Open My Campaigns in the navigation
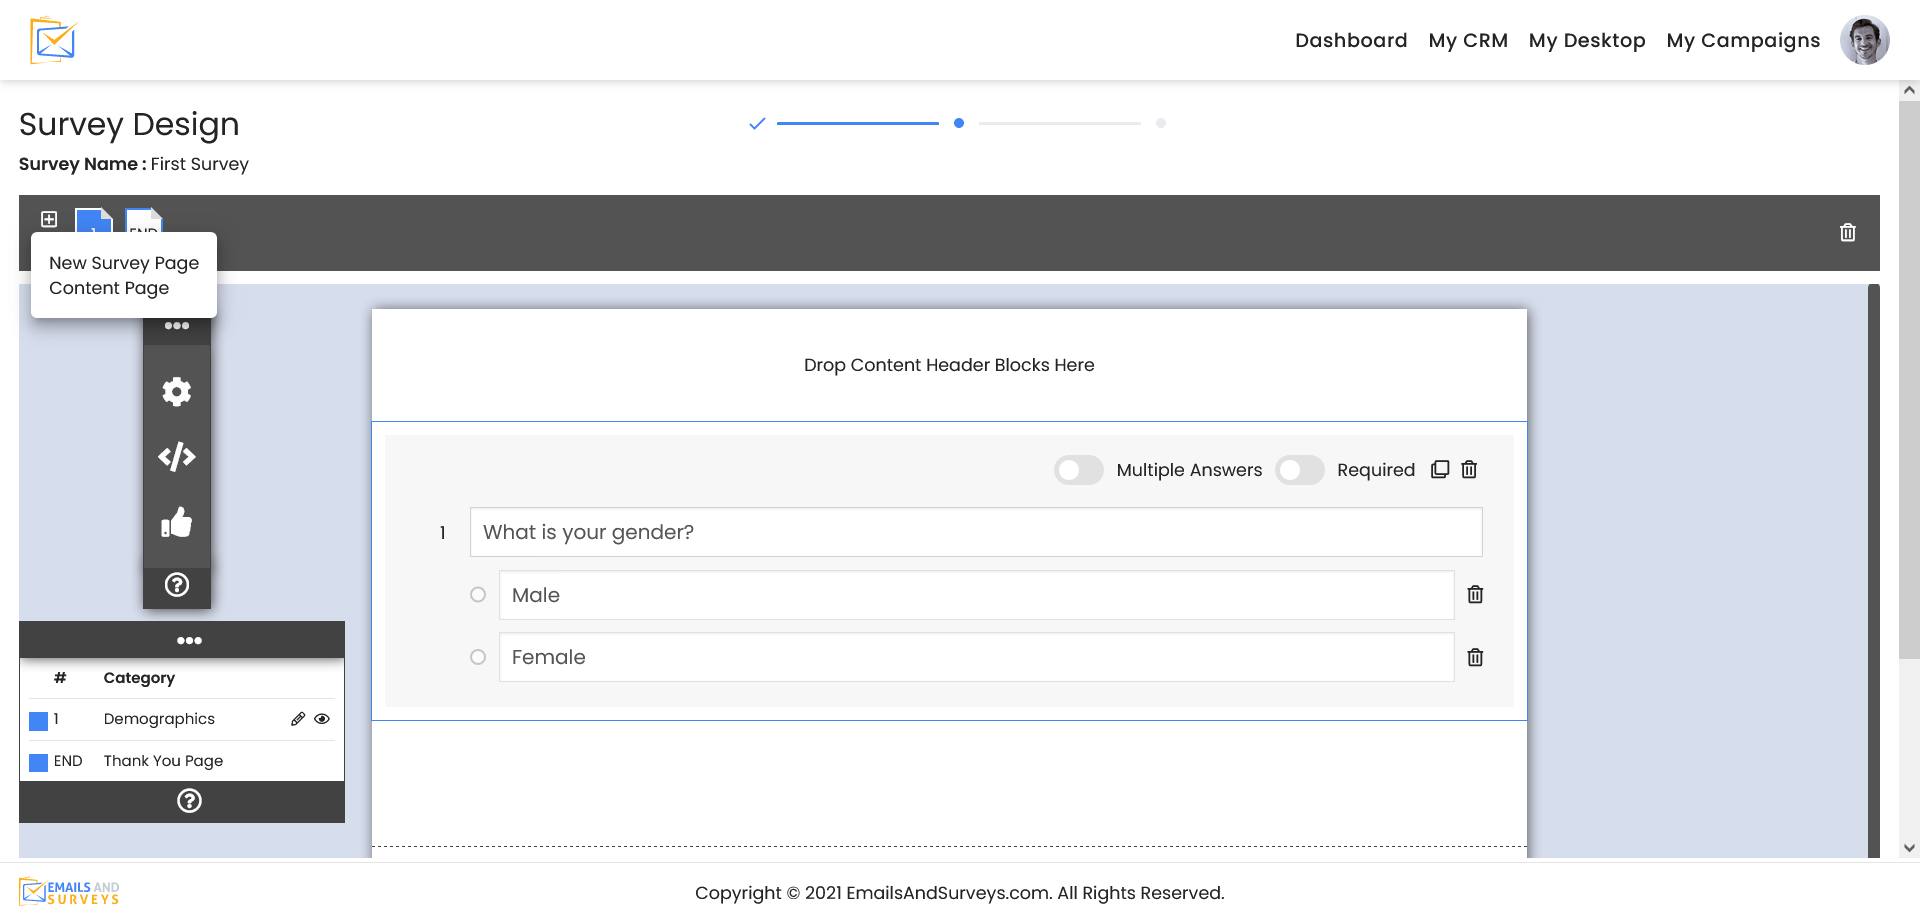 [x=1743, y=41]
